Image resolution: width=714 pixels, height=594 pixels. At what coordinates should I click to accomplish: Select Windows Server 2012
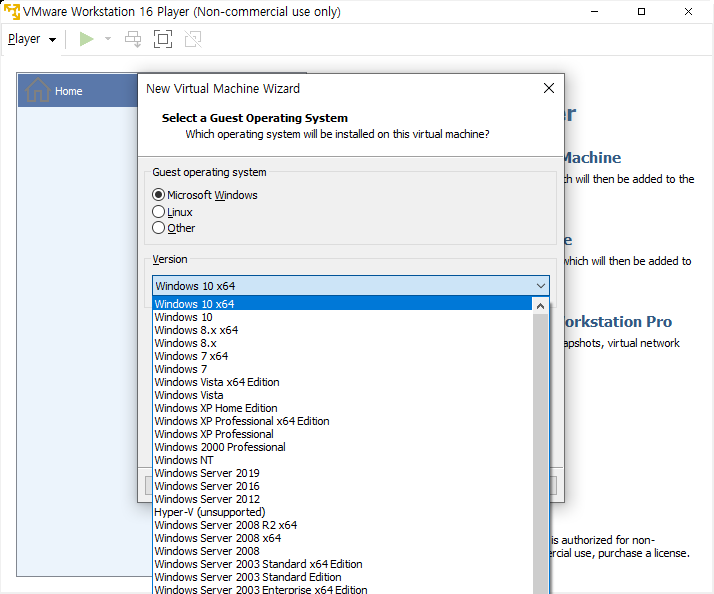point(342,499)
